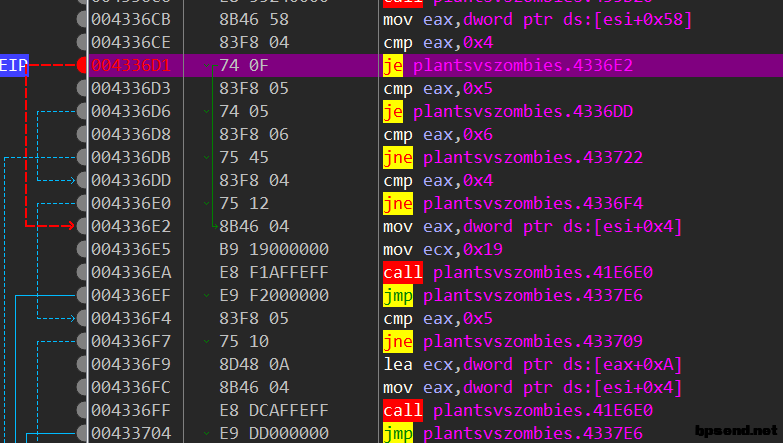Click bytes '75 12'
This screenshot has height=443, width=783.
(x=244, y=203)
